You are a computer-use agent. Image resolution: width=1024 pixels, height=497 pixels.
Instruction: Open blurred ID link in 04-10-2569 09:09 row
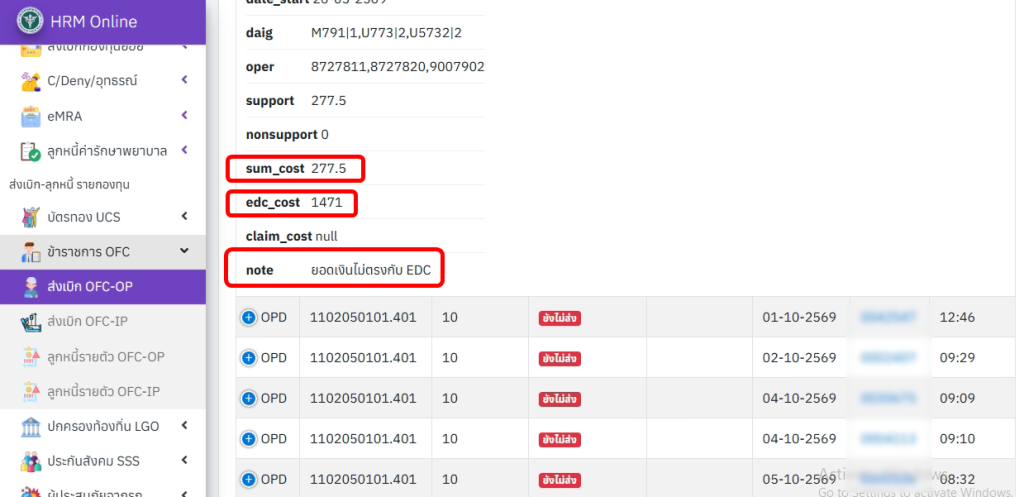888,398
